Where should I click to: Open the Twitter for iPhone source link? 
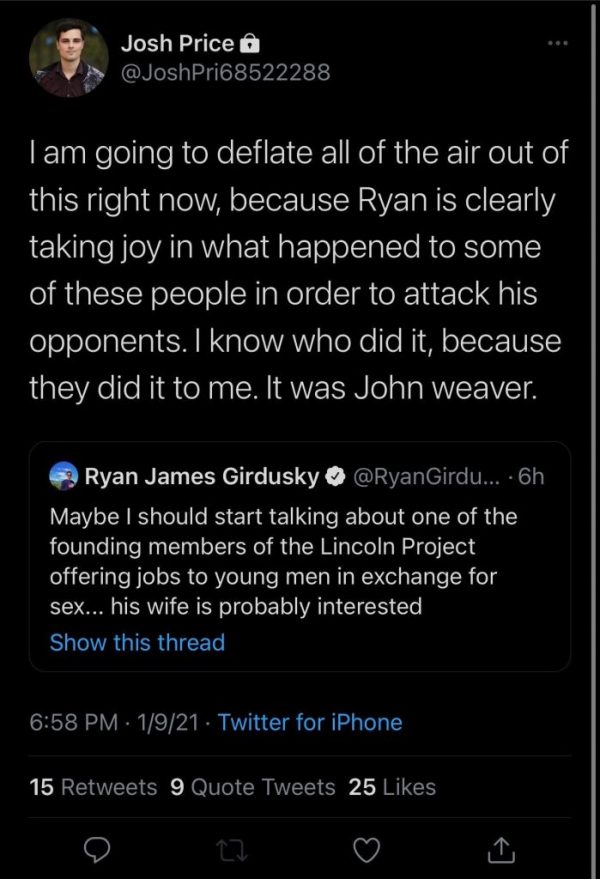(x=310, y=722)
